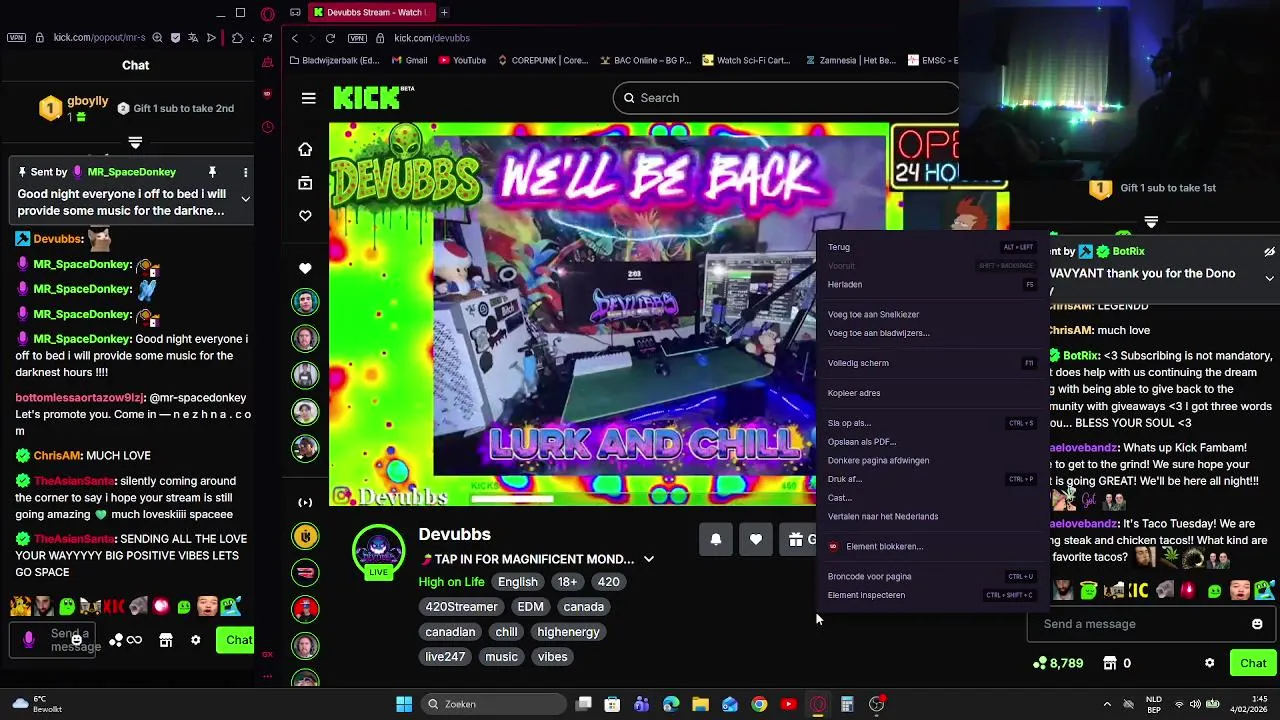
Task: Click the Windows taskbar Zoeken search box
Action: coord(492,704)
